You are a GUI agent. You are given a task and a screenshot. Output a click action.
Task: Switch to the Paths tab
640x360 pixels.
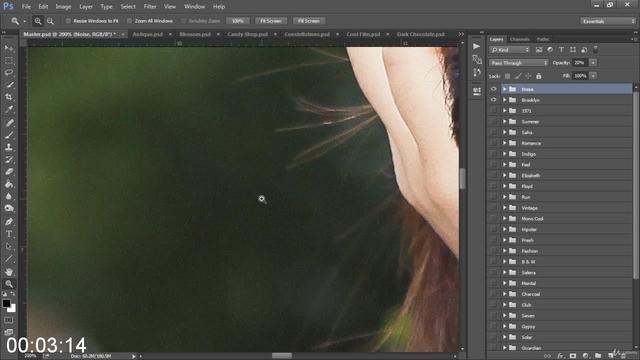tap(543, 39)
